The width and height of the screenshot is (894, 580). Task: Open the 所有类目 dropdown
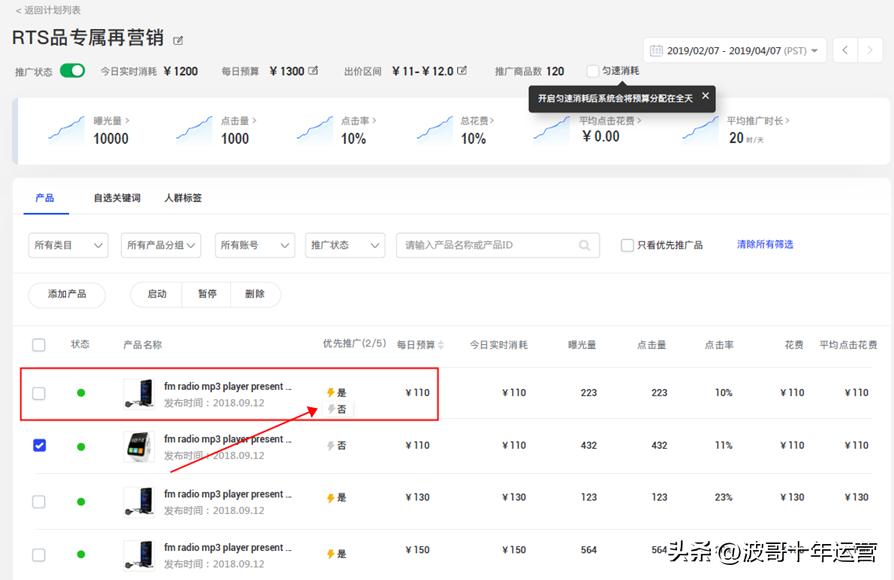pos(67,245)
